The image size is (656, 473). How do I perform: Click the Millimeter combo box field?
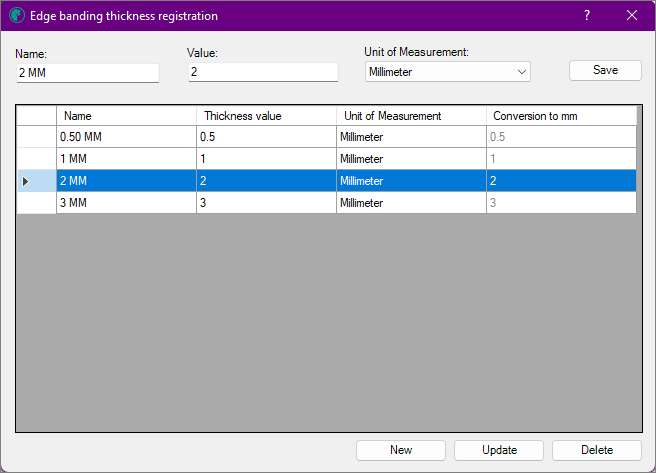(448, 72)
